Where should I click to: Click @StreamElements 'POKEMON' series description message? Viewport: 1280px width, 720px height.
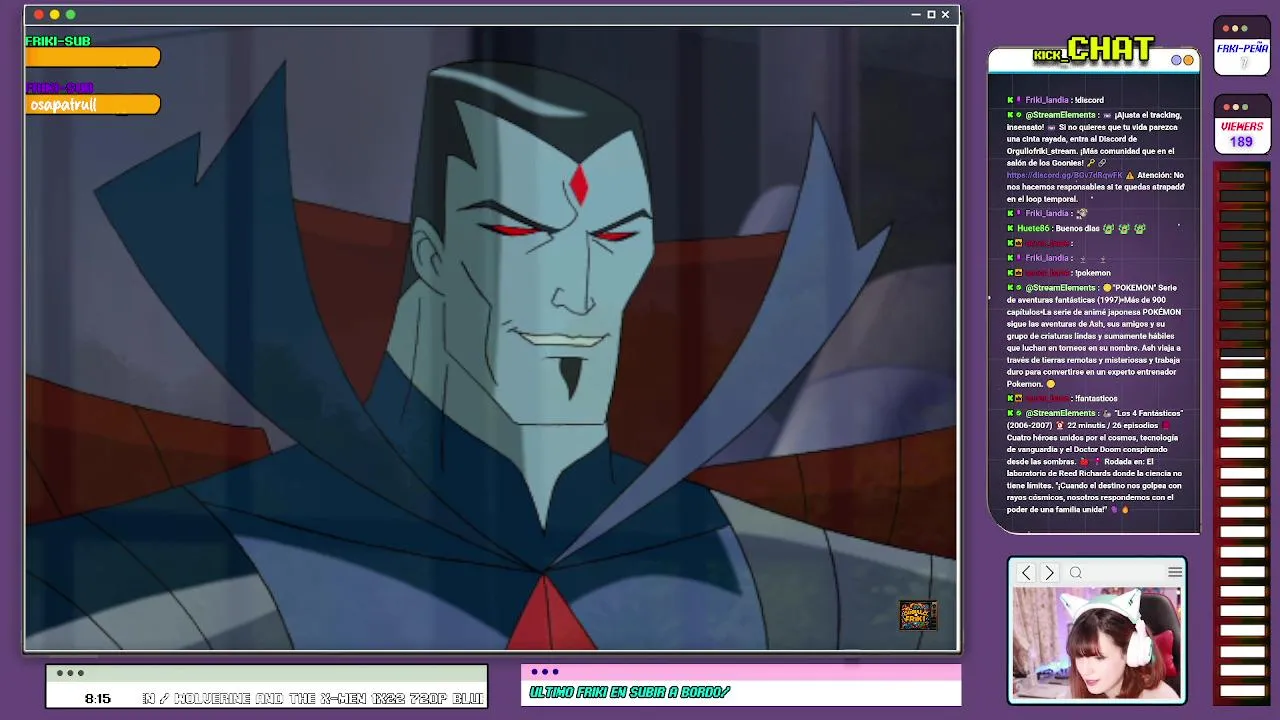[1095, 336]
